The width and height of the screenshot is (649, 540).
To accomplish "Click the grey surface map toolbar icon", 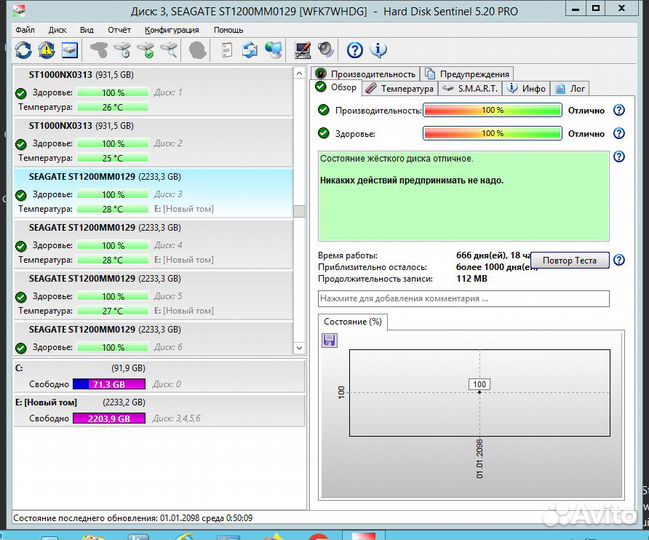I will [99, 50].
